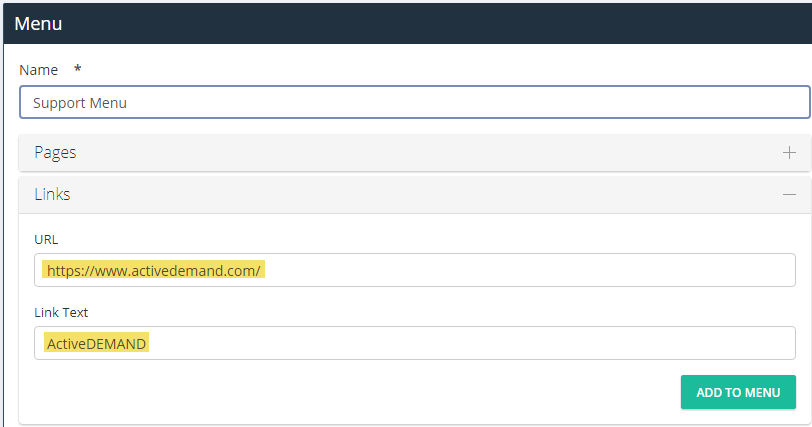Expand Pages section with plus icon
The width and height of the screenshot is (812, 427).
pyautogui.click(x=789, y=153)
